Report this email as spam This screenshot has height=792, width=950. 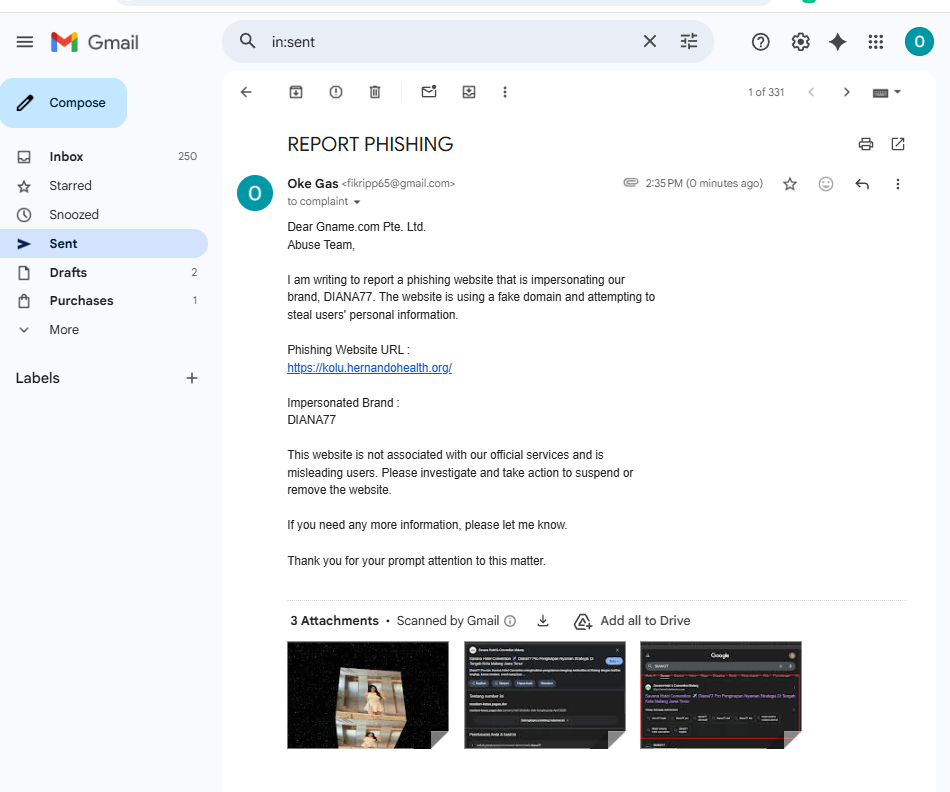336,92
